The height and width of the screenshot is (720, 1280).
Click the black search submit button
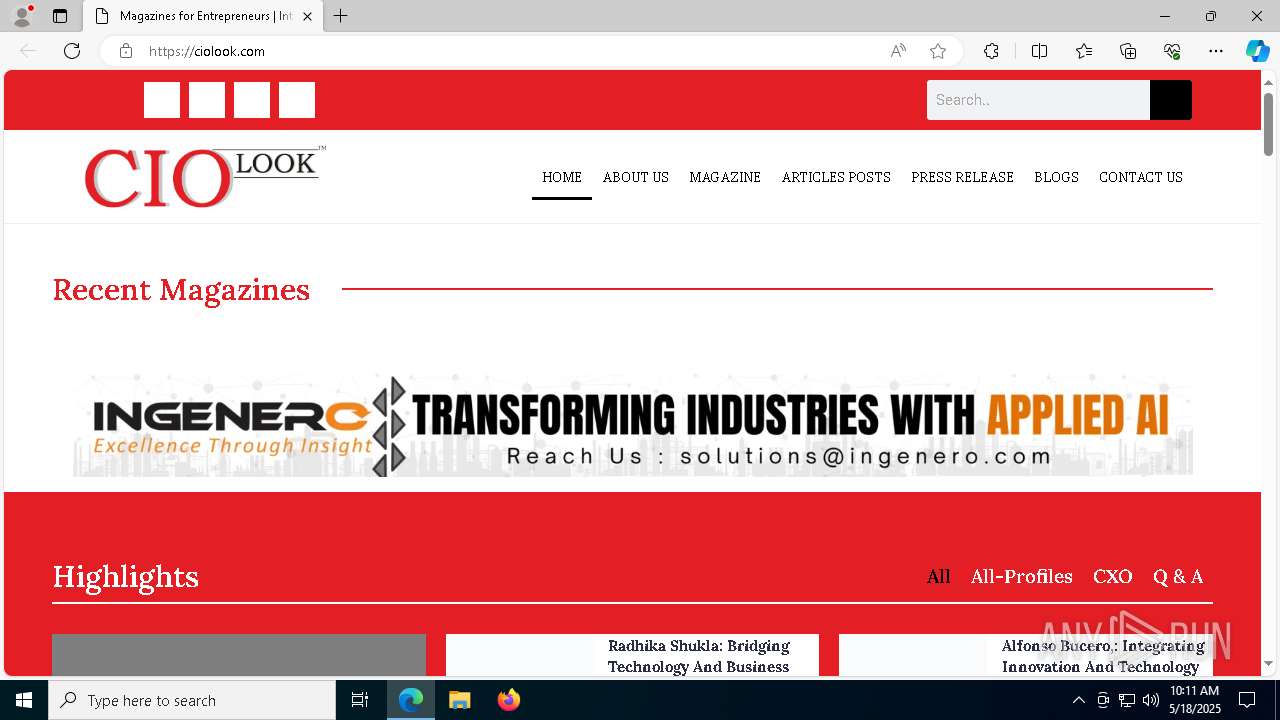[1171, 100]
